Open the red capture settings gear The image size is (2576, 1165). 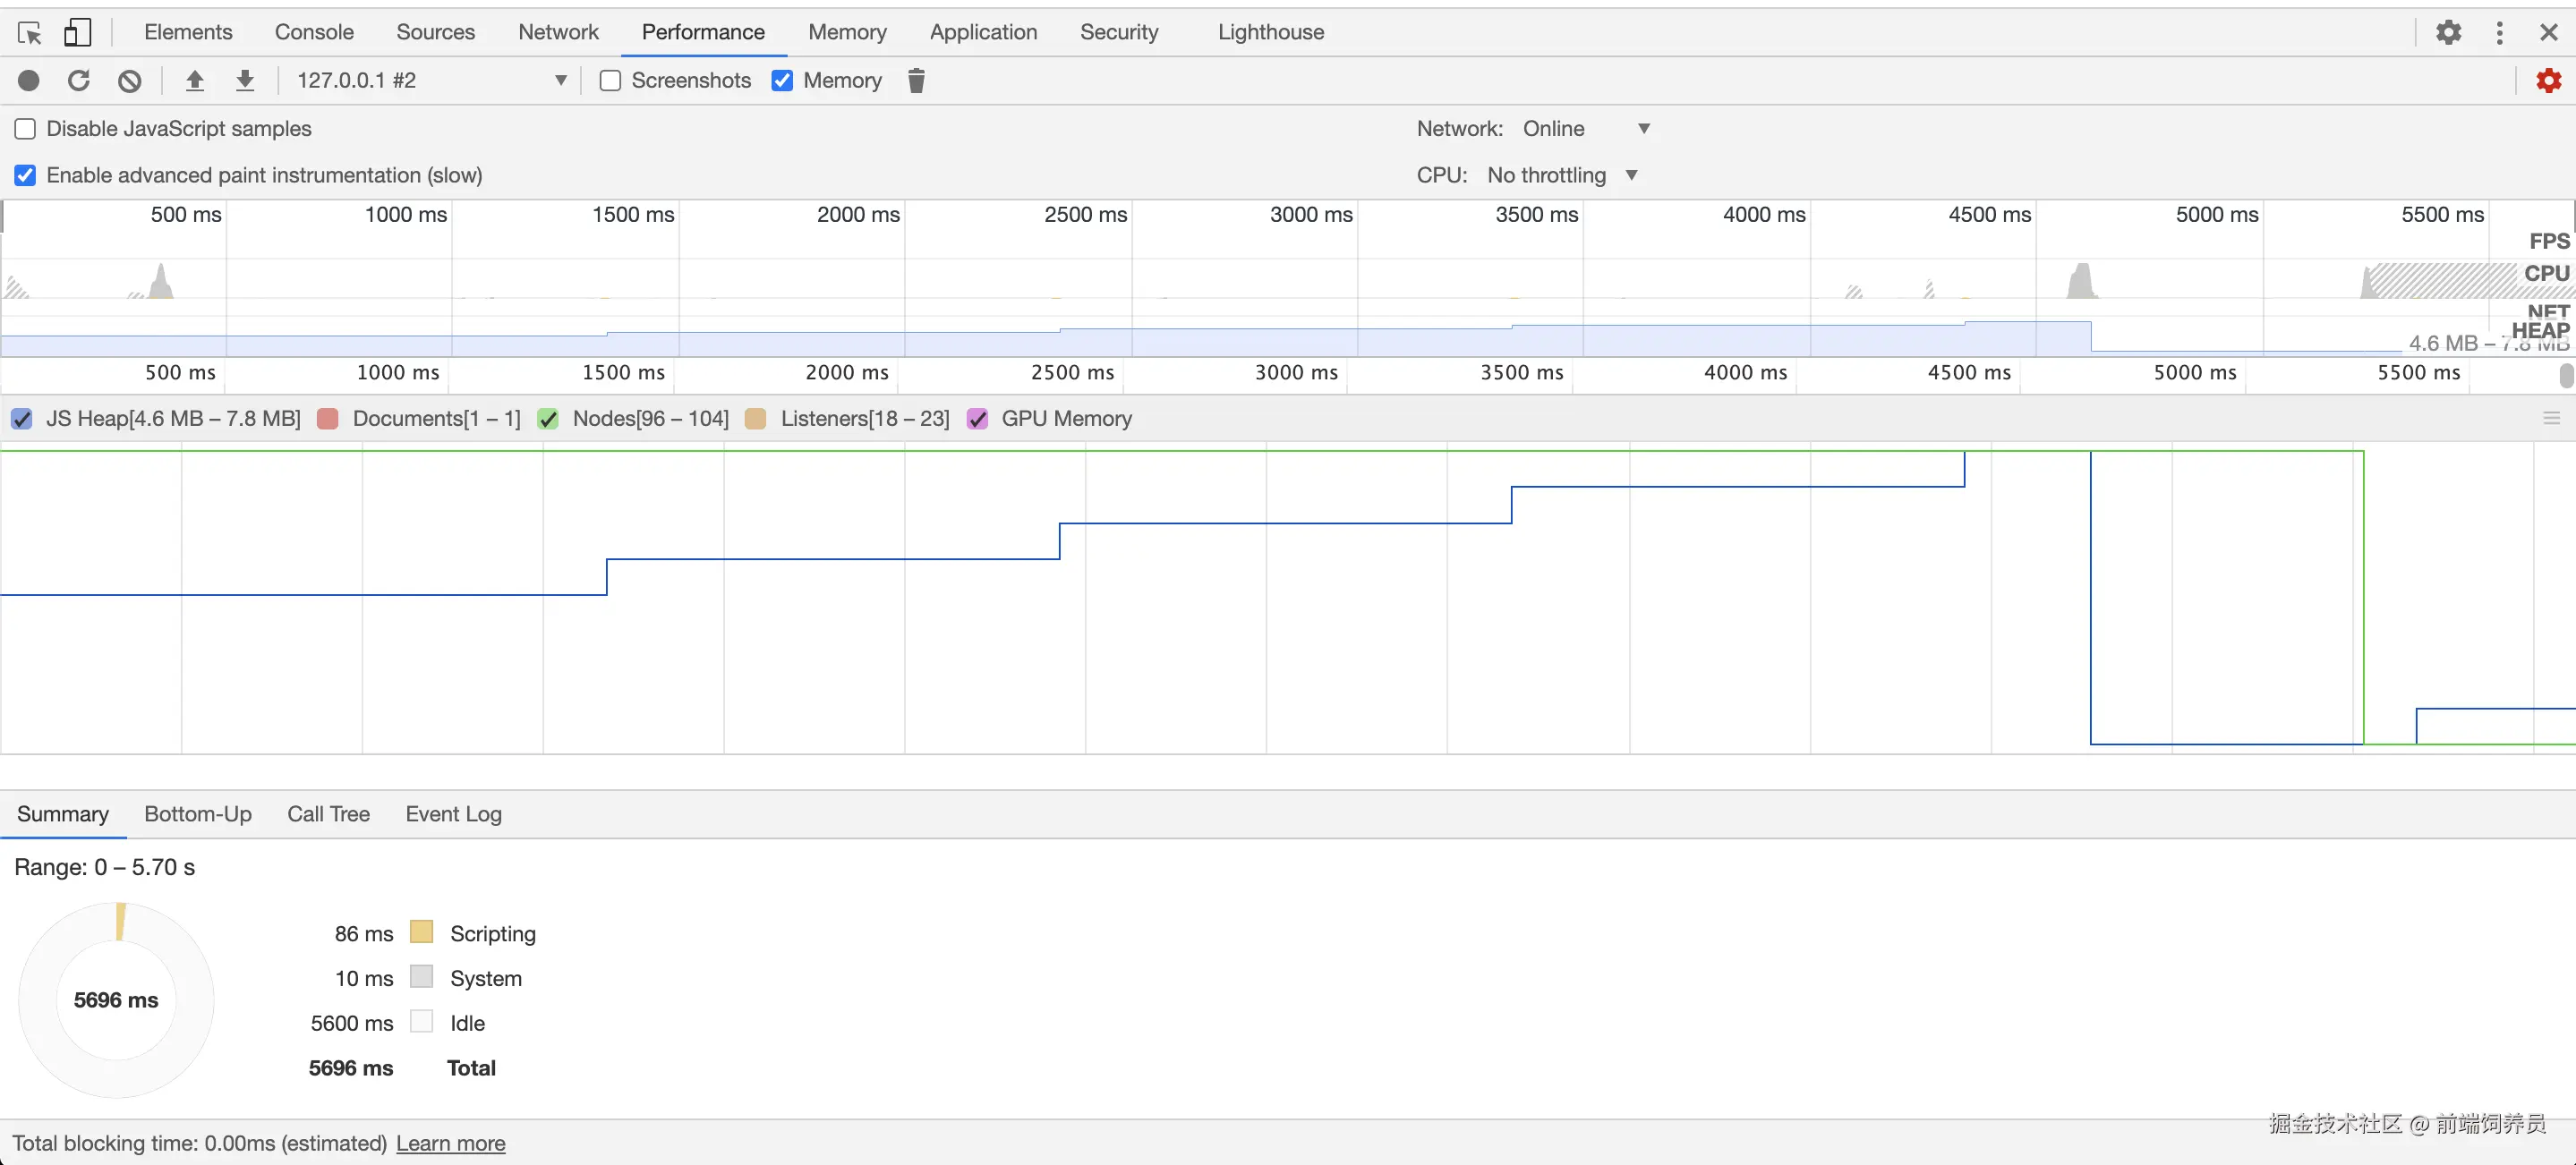click(x=2549, y=80)
